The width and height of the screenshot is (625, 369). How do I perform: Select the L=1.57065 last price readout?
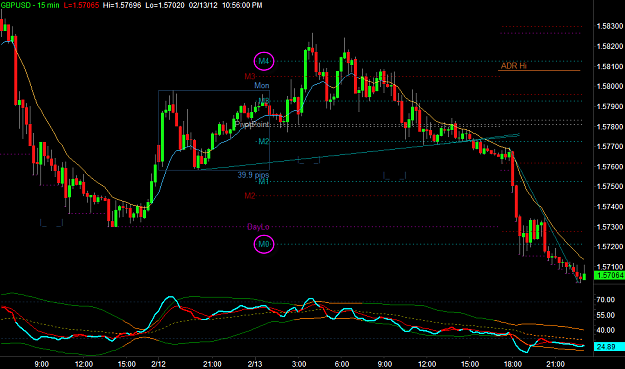point(81,5)
